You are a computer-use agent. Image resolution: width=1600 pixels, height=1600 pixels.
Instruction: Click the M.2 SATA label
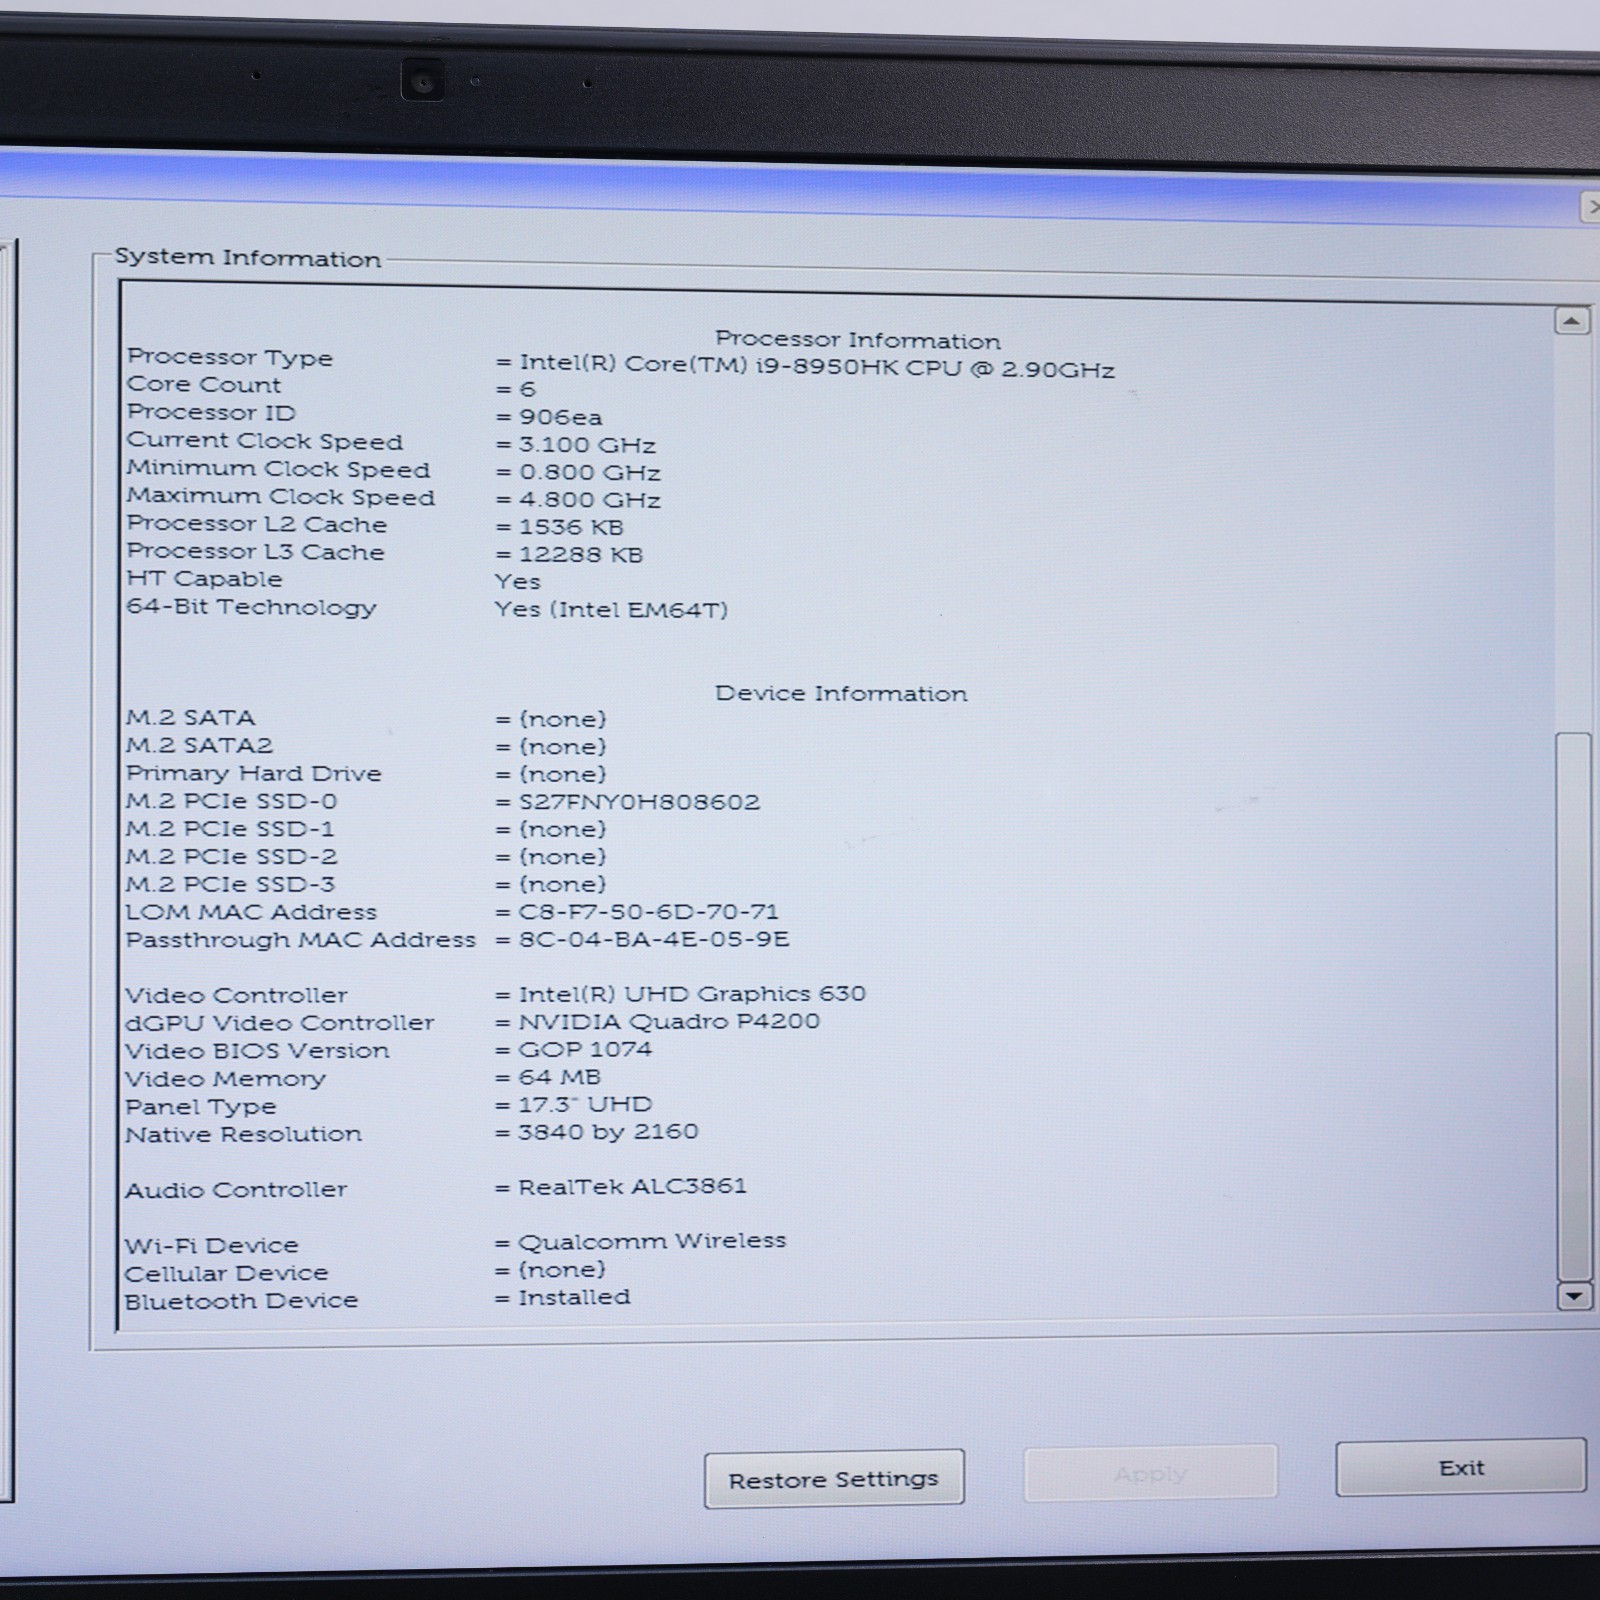click(190, 718)
